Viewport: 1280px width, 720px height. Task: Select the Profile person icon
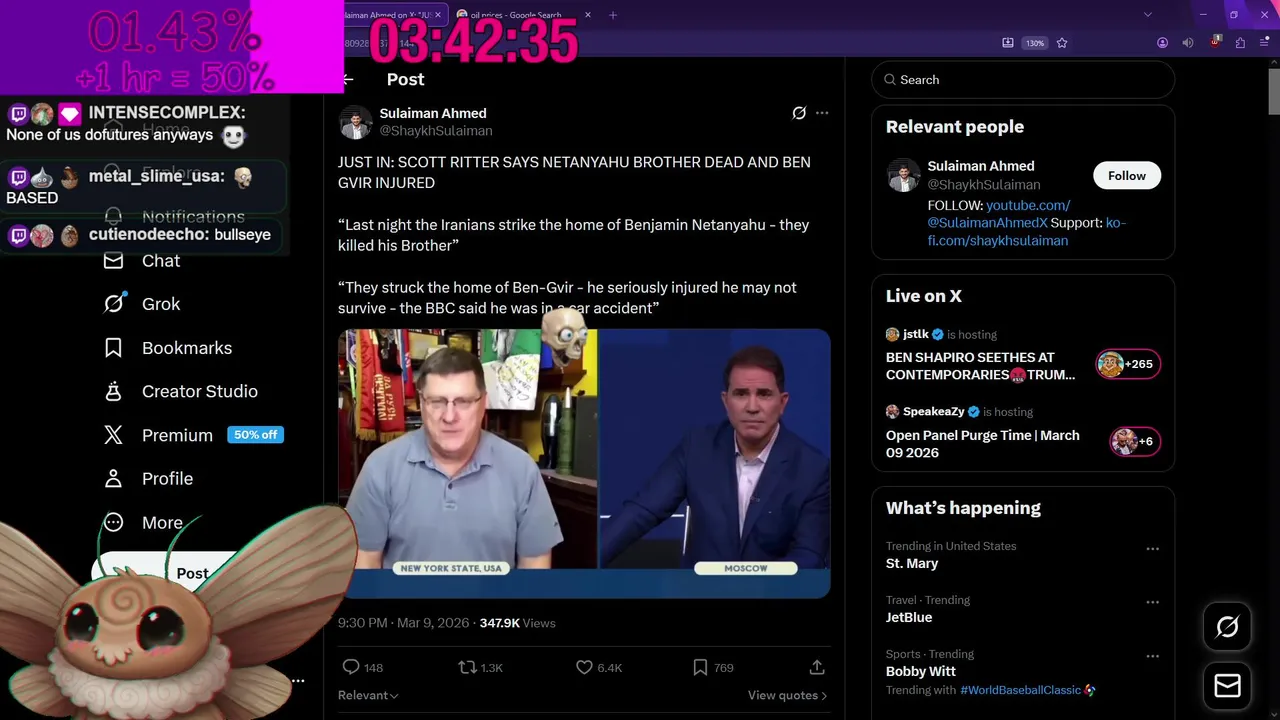pyautogui.click(x=114, y=479)
